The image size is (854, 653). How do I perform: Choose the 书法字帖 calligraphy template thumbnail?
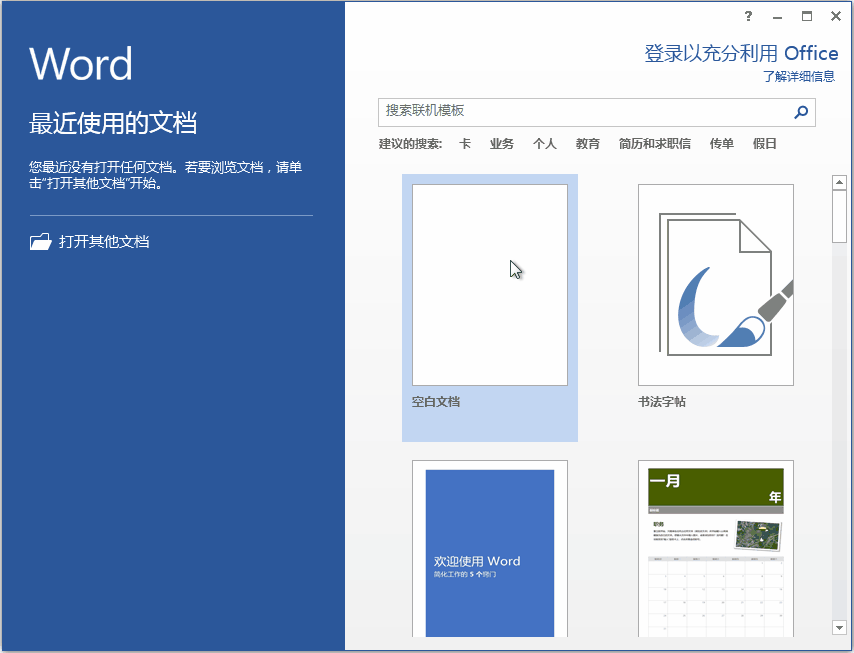[x=716, y=285]
